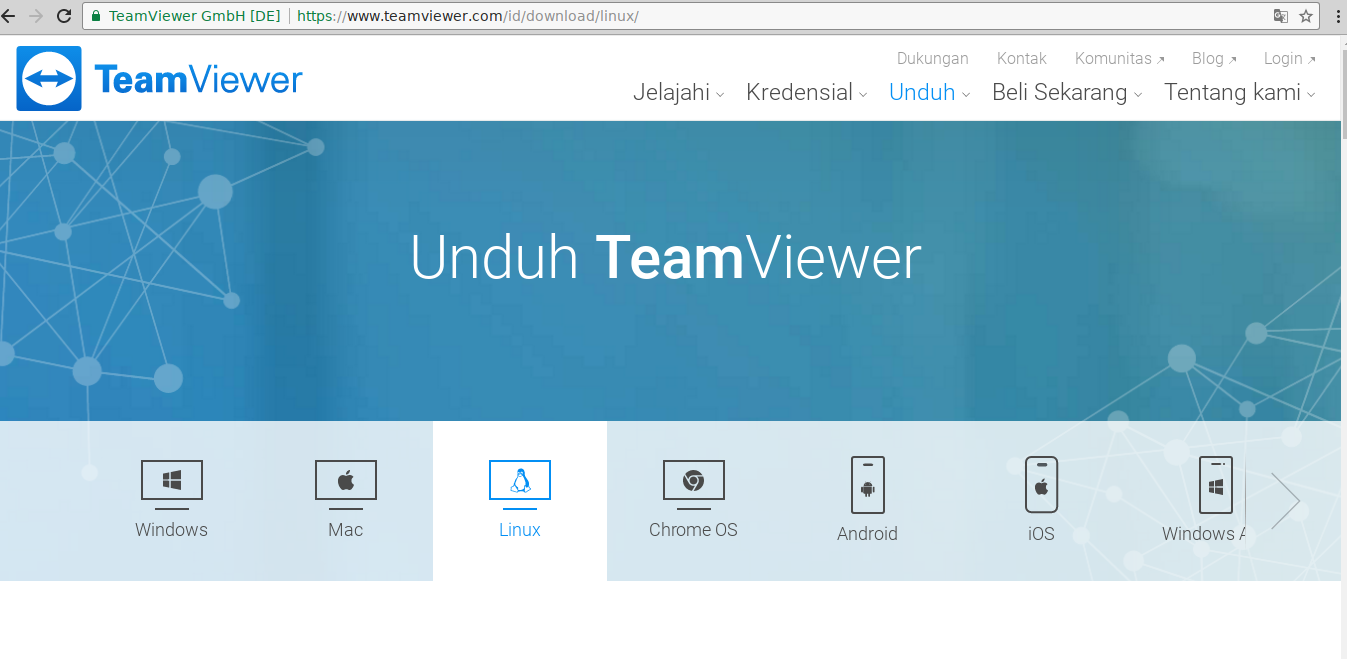
Task: Click the HTTPS padlock security indicator
Action: tap(95, 16)
